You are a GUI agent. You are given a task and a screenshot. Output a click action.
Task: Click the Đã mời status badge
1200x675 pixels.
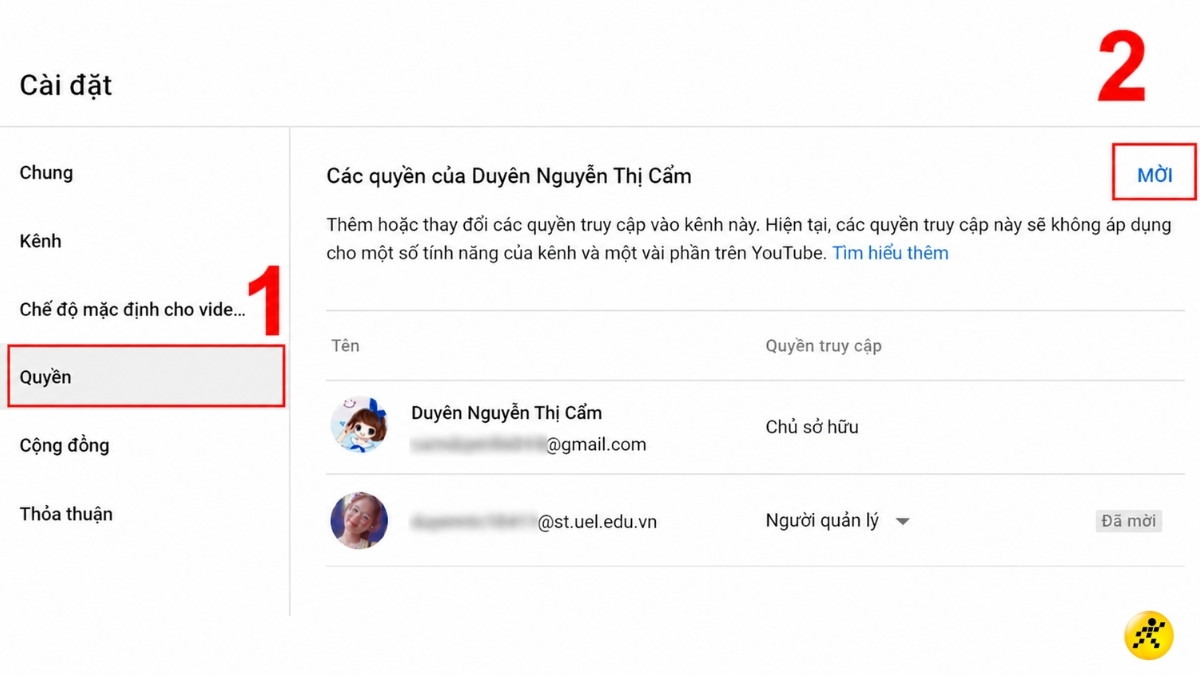click(1128, 521)
